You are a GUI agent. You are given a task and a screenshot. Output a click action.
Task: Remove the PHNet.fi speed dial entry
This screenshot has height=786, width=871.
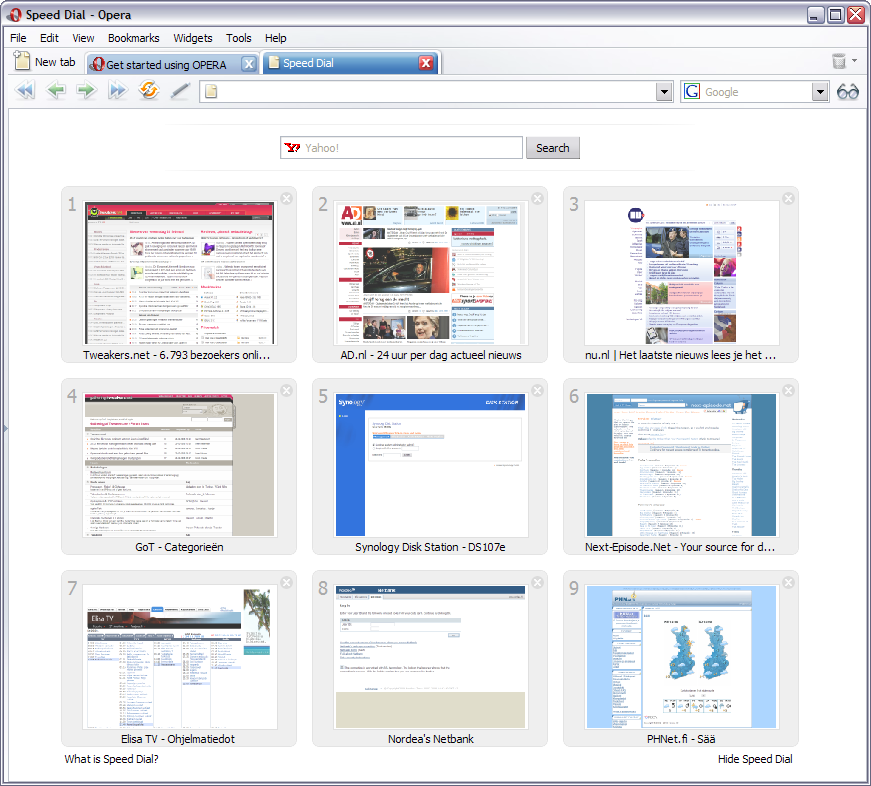click(788, 582)
